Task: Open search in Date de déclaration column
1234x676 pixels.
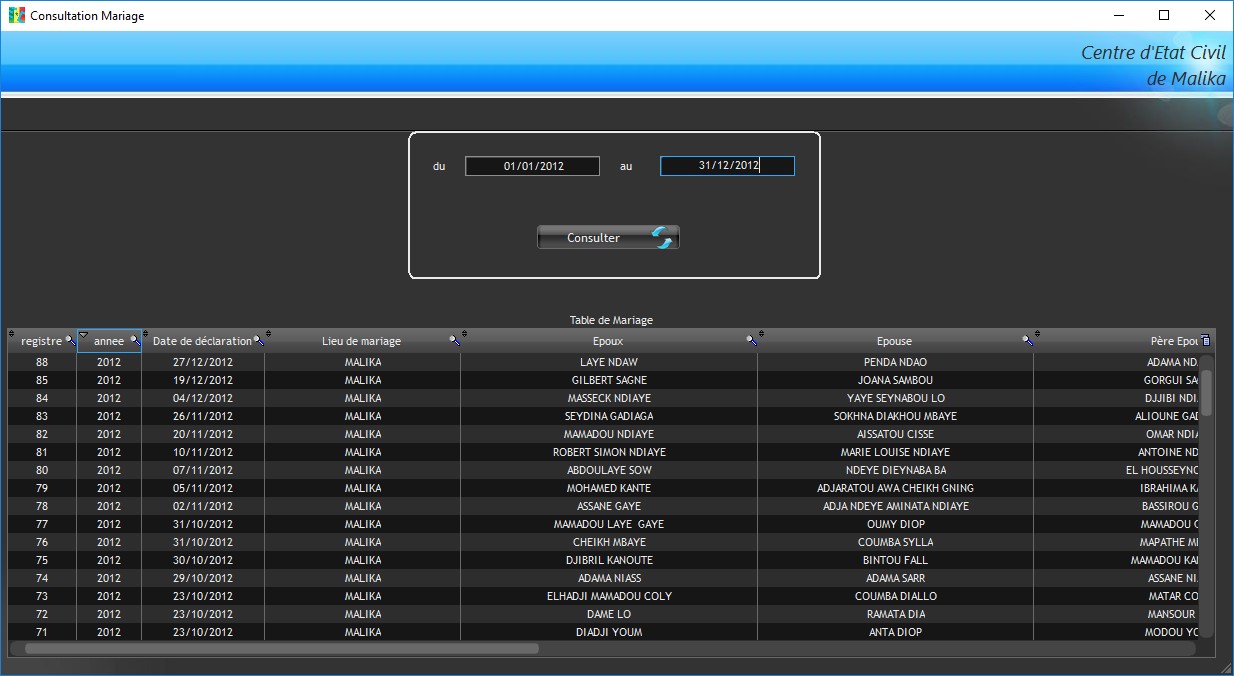Action: 259,341
